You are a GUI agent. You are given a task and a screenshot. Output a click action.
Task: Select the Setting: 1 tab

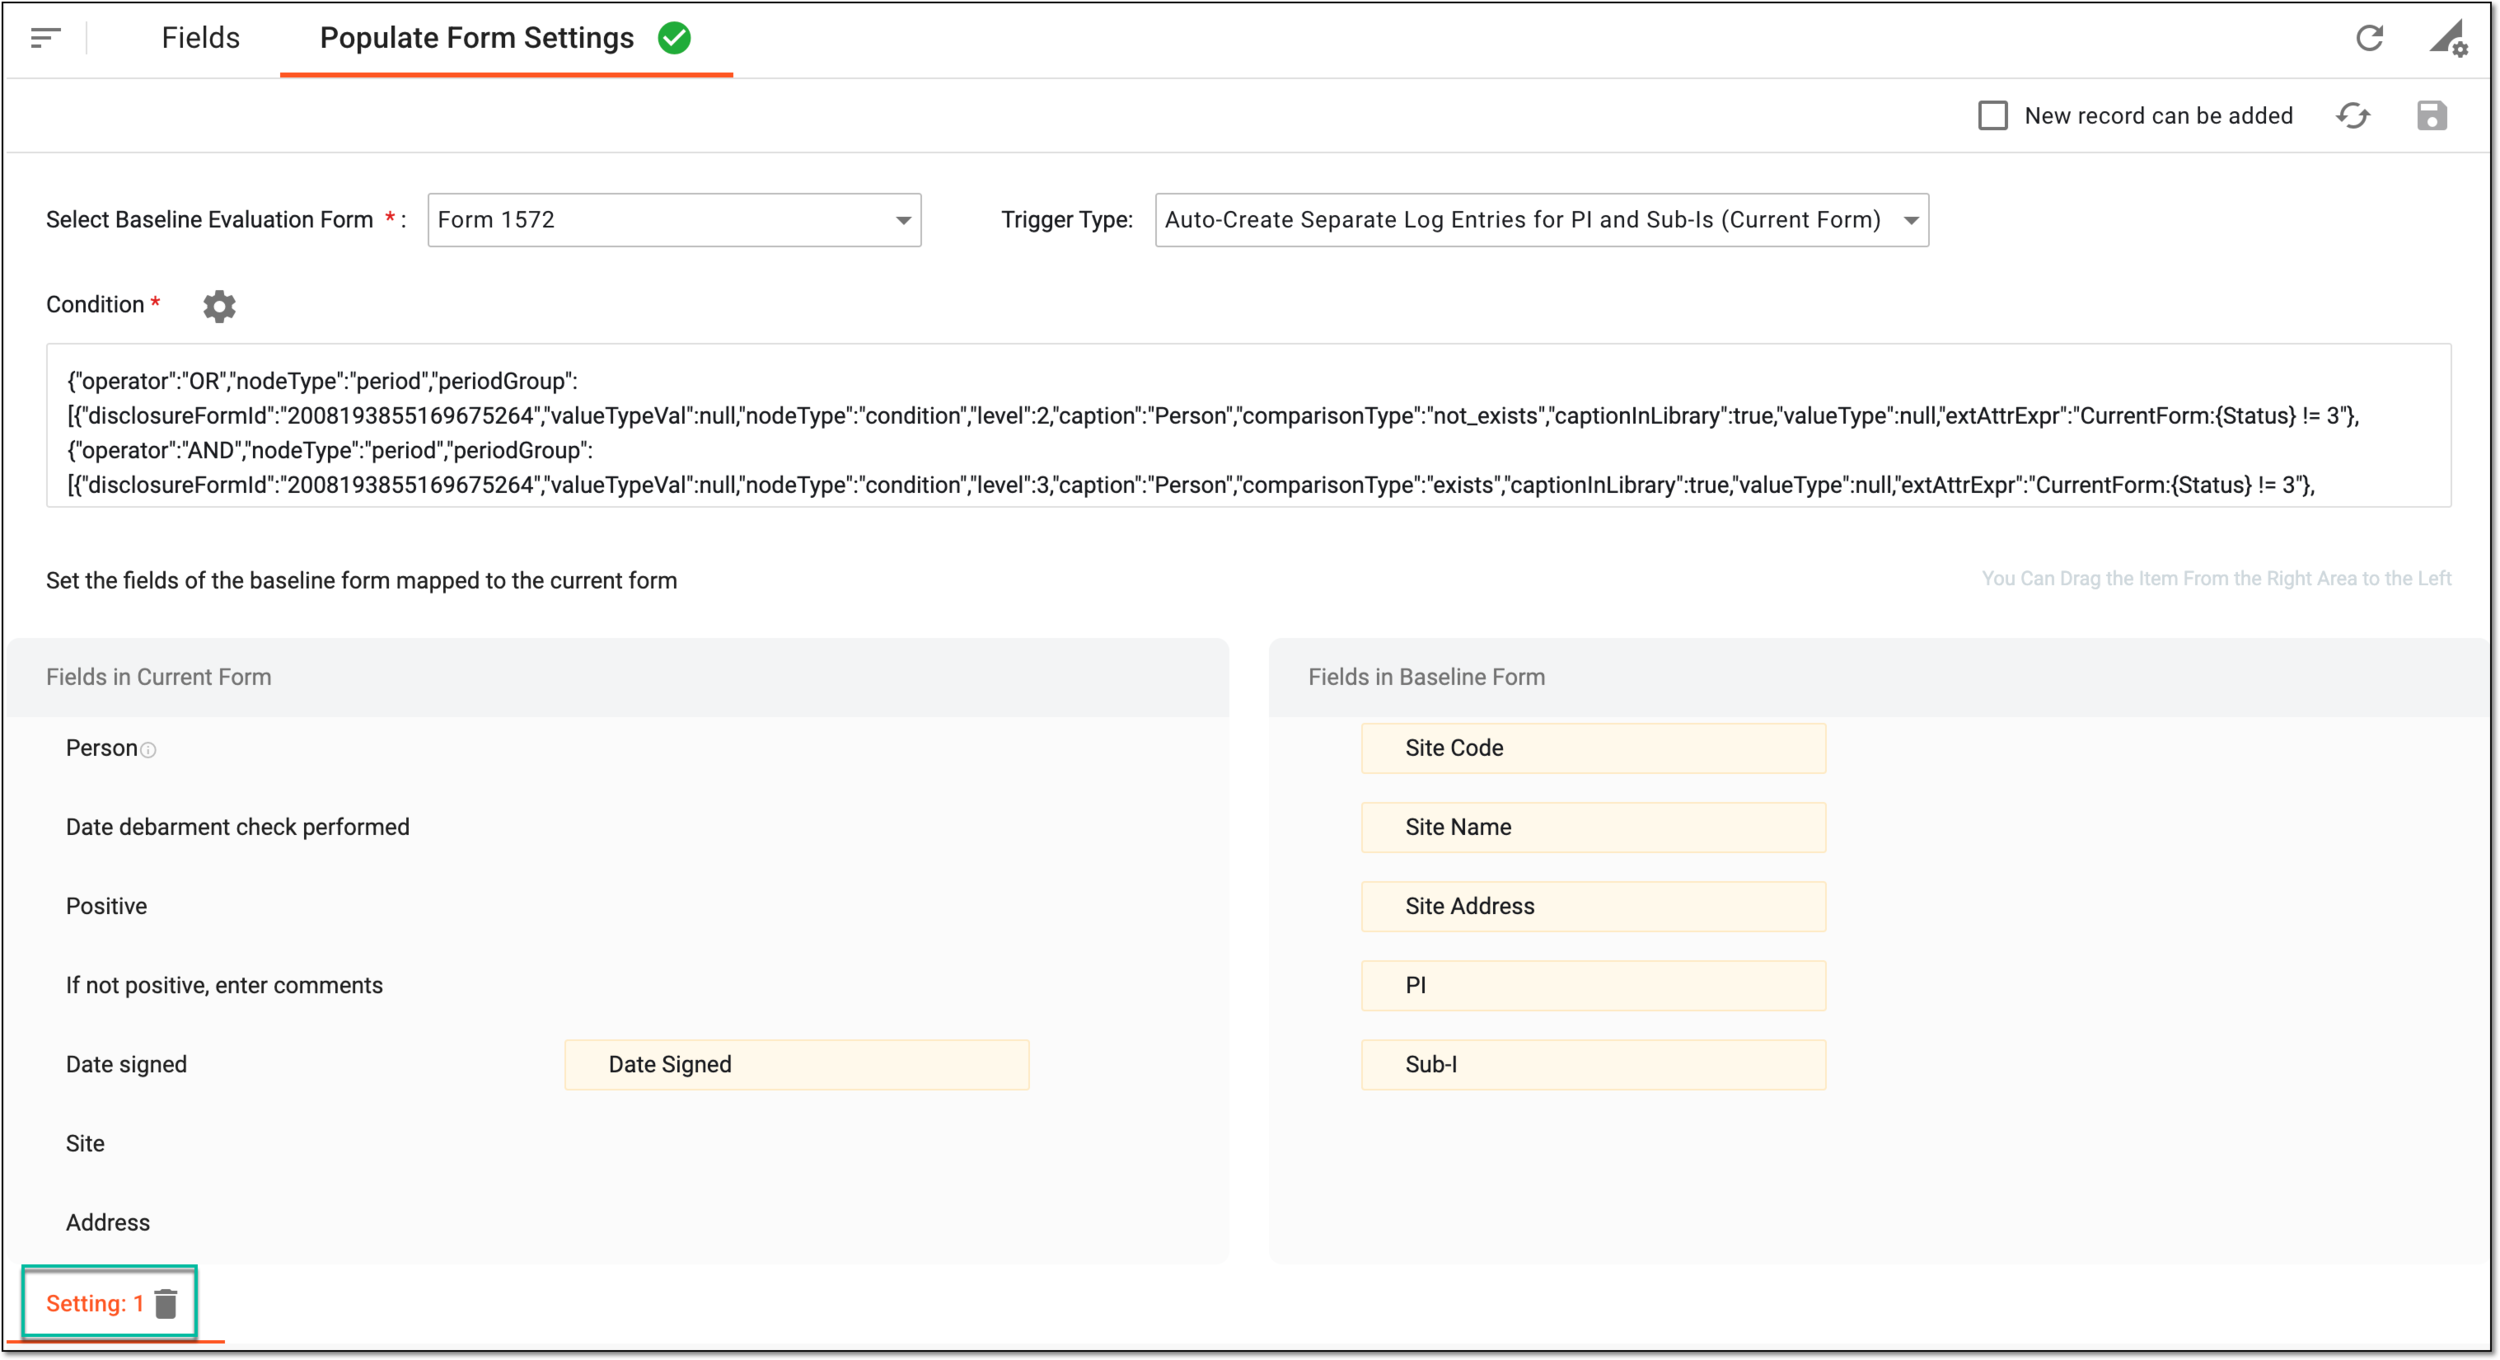(x=95, y=1304)
